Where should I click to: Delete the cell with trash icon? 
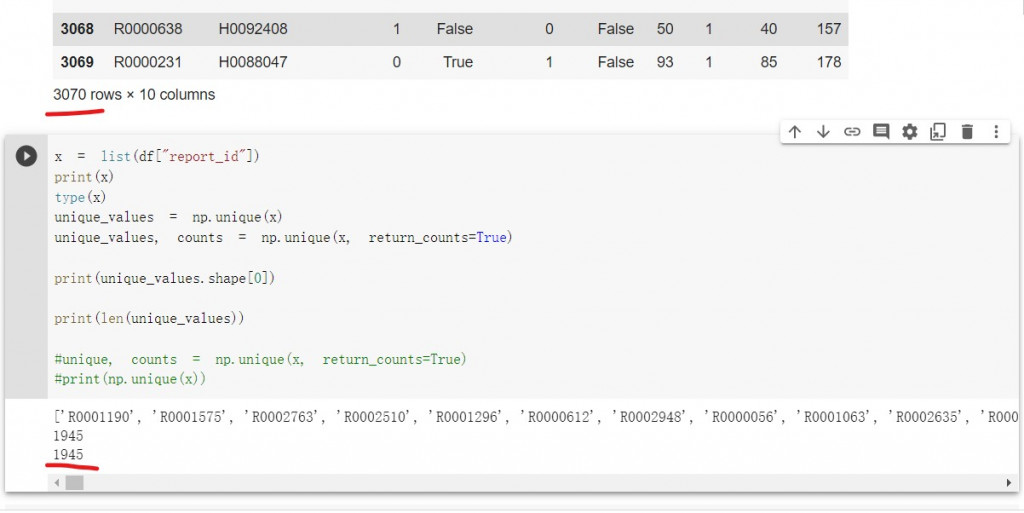click(967, 132)
